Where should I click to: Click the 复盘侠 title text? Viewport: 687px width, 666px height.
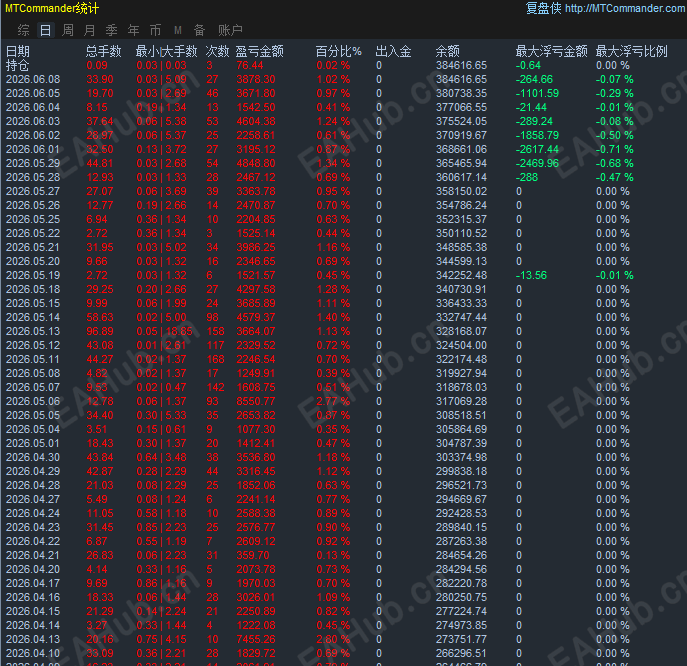pyautogui.click(x=543, y=8)
